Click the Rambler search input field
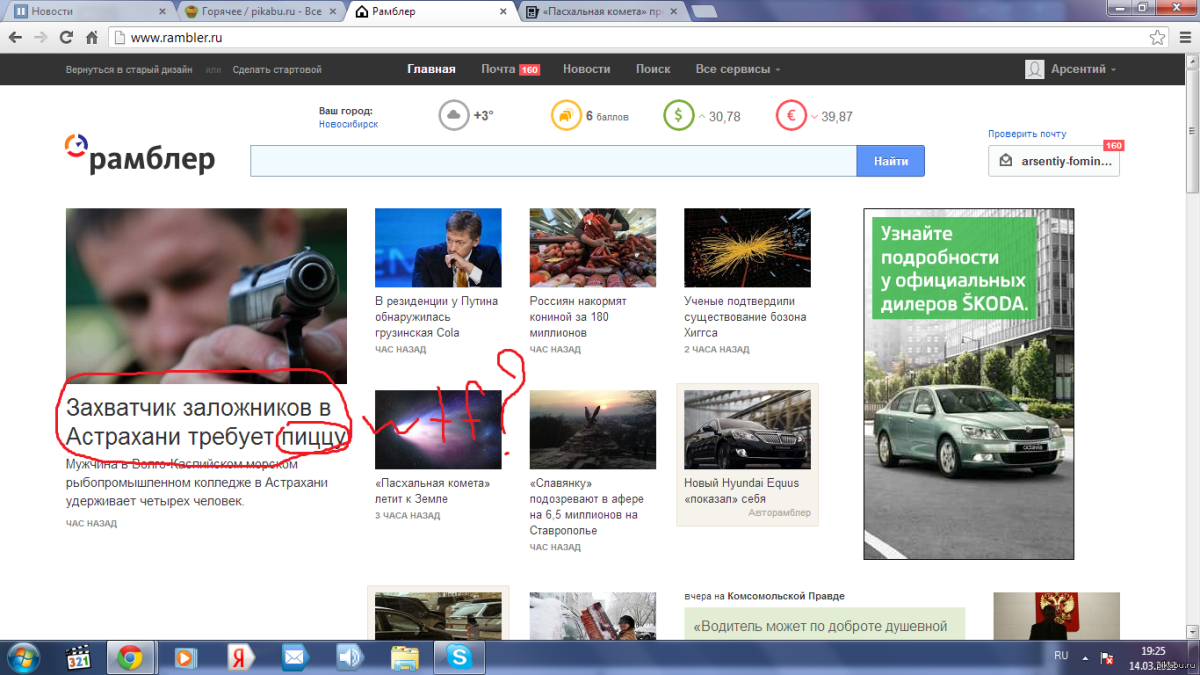Screen dimensions: 1200x675 [x=553, y=161]
